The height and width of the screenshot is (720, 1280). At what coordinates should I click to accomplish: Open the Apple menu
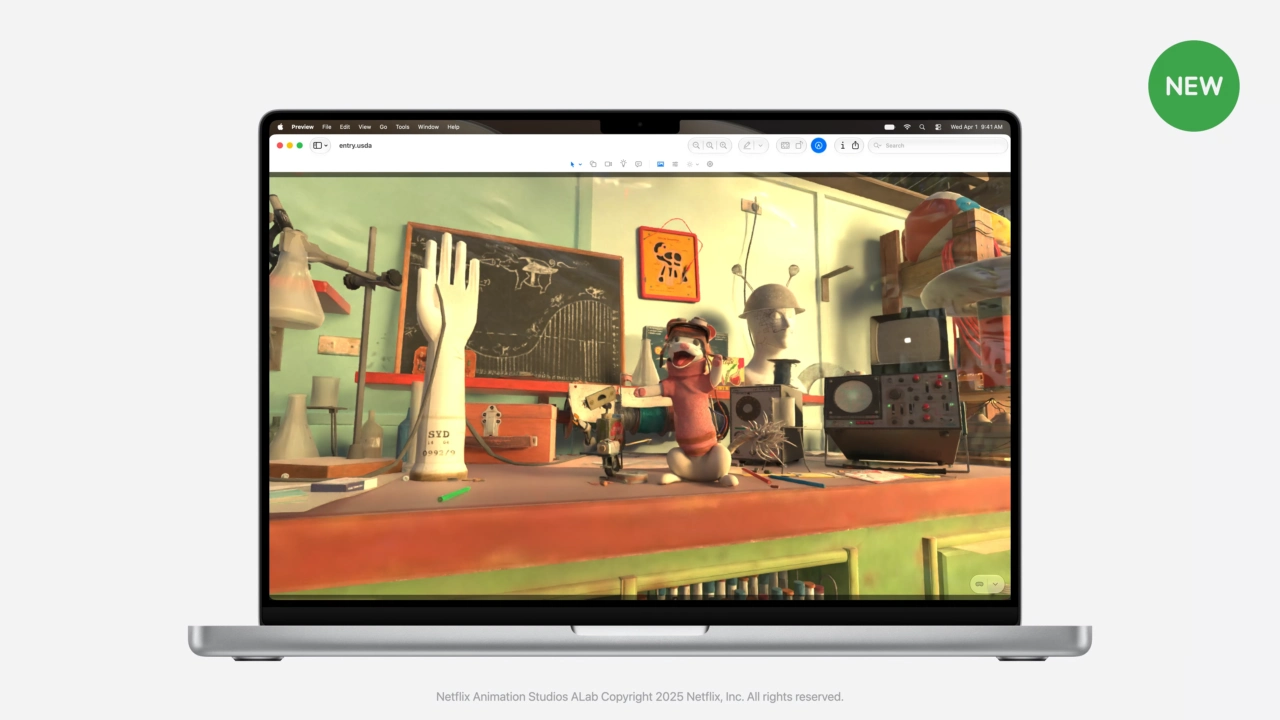point(280,127)
